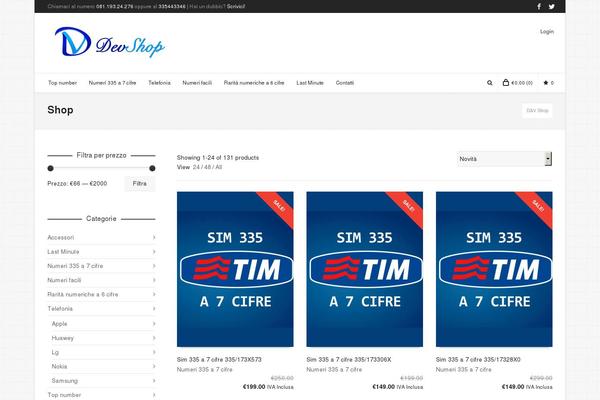
Task: Grab the maximum price slider handle
Action: [152, 168]
